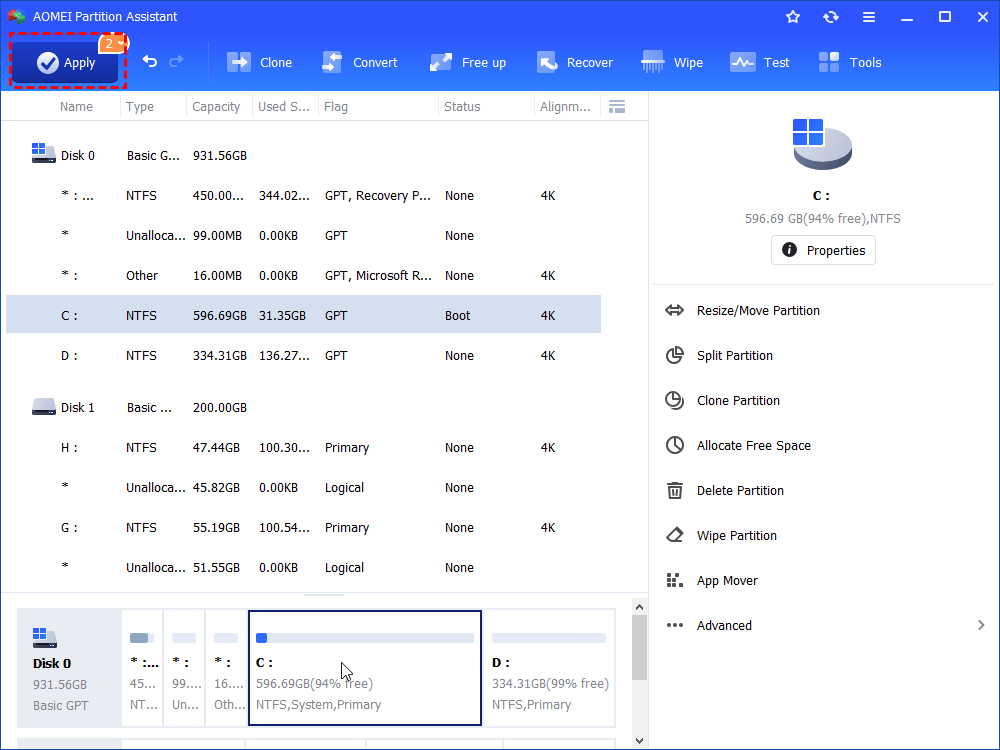This screenshot has width=1000, height=750.
Task: Click the Apply button
Action: (66, 62)
